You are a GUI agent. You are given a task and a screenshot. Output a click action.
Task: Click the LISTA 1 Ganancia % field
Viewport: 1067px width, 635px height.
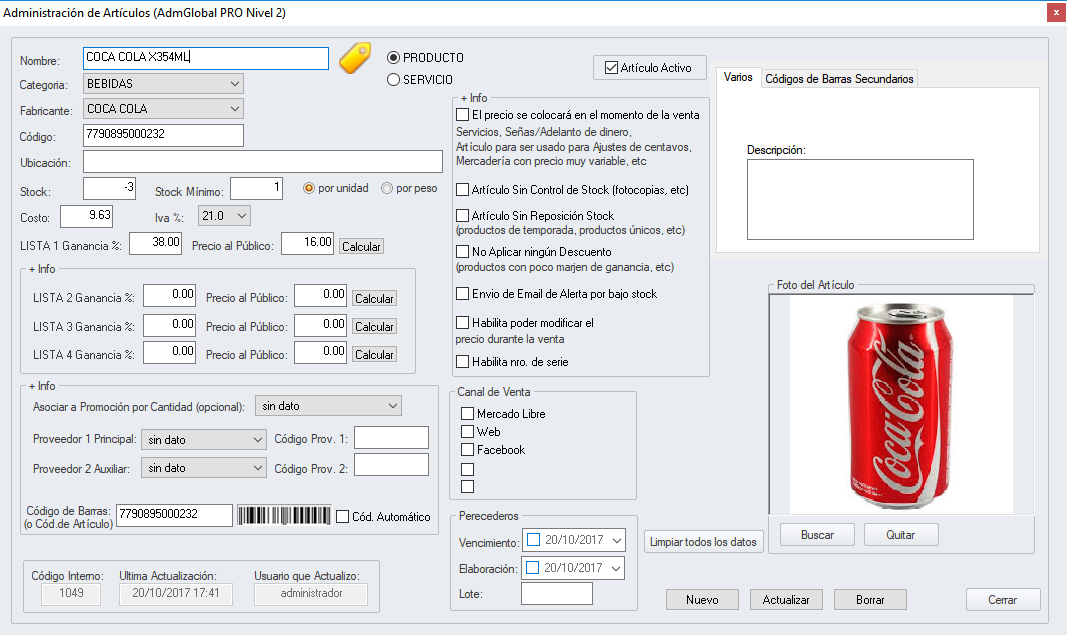(x=156, y=244)
